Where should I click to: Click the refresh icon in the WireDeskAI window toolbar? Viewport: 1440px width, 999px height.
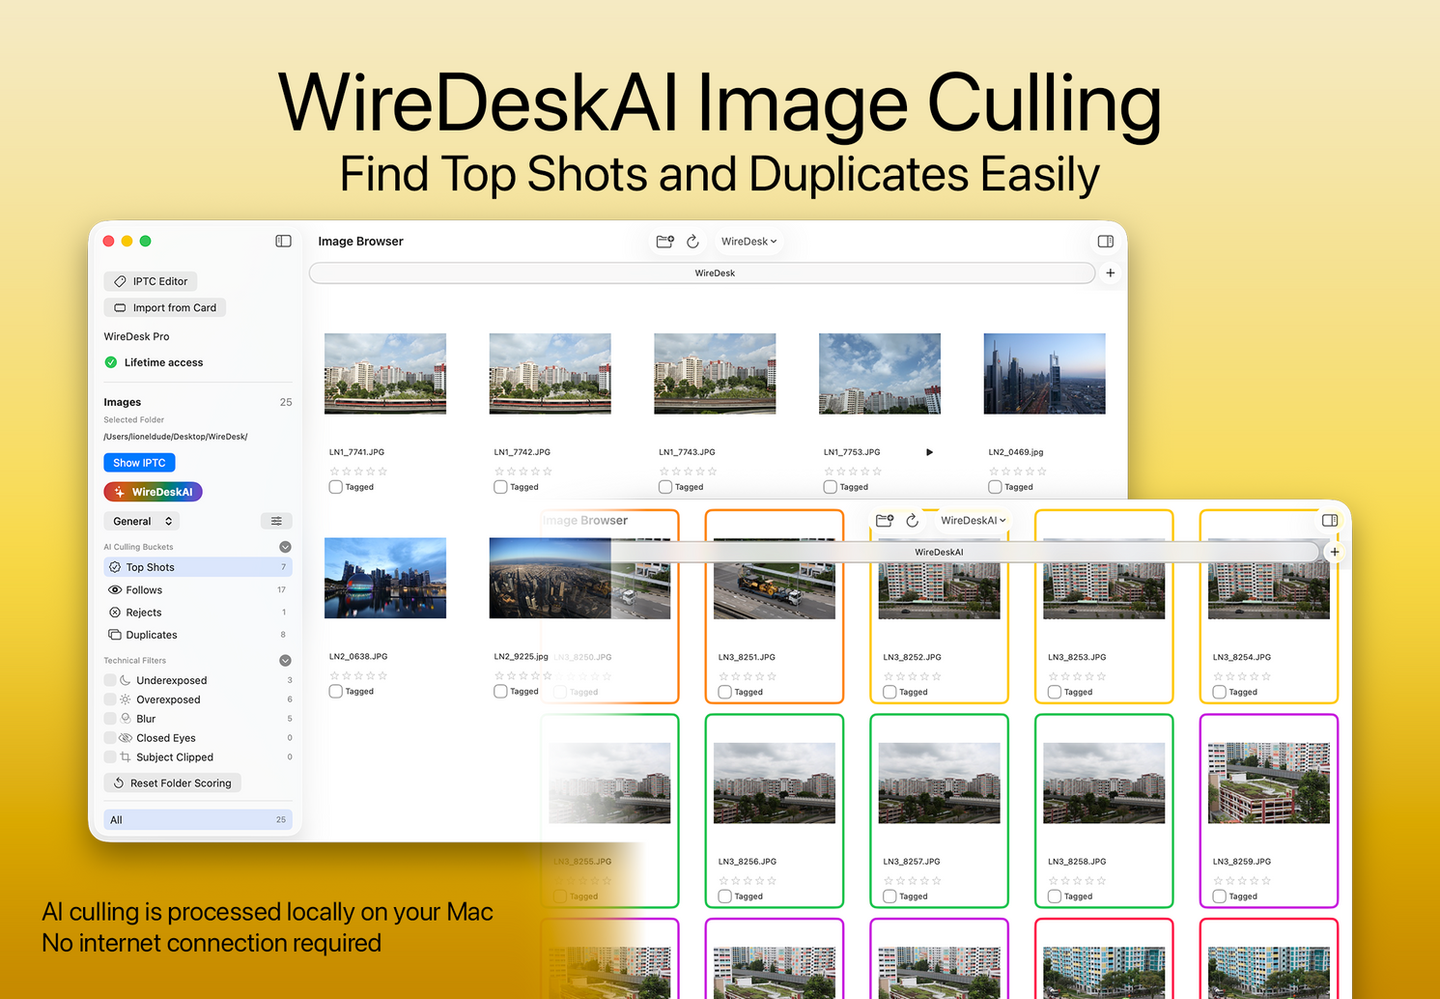[912, 520]
